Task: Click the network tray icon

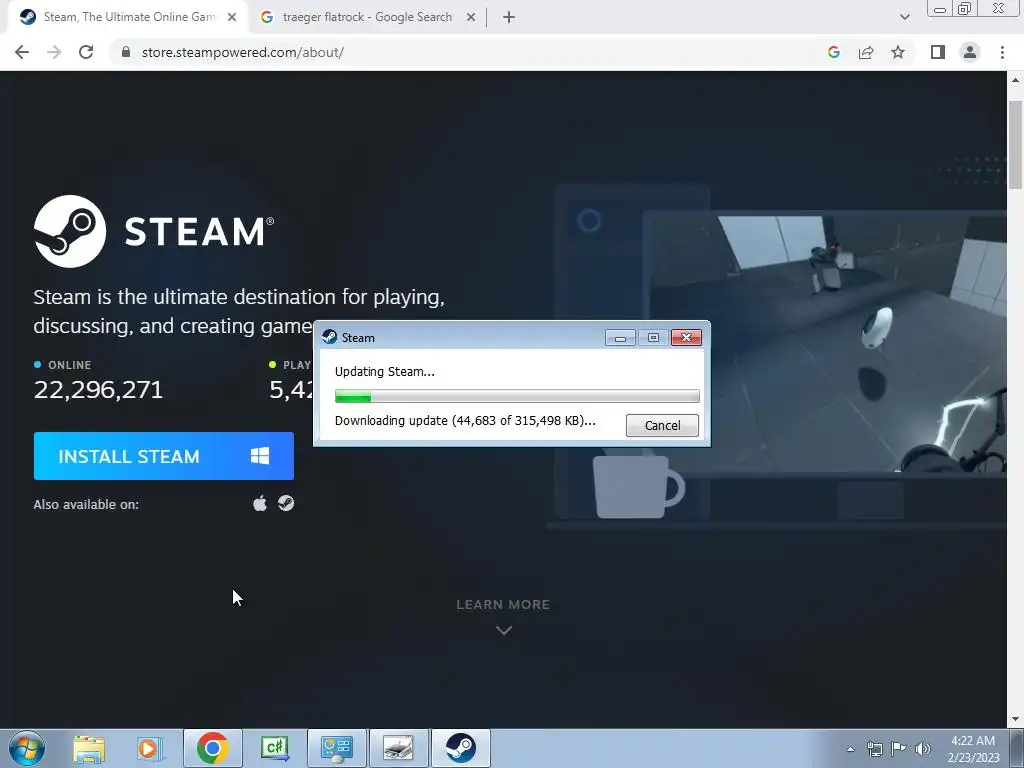Action: 874,749
